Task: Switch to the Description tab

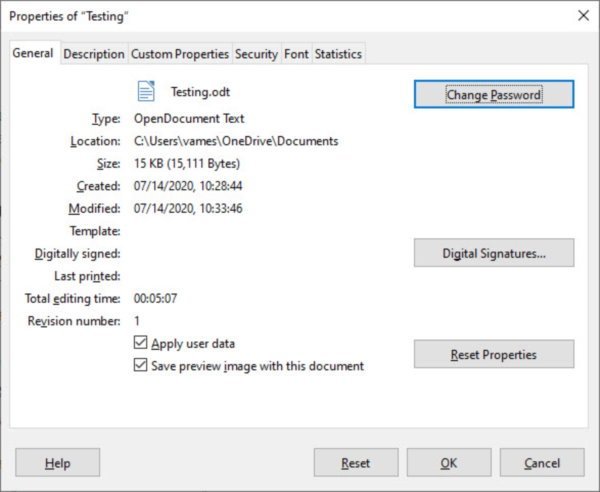Action: click(x=94, y=54)
